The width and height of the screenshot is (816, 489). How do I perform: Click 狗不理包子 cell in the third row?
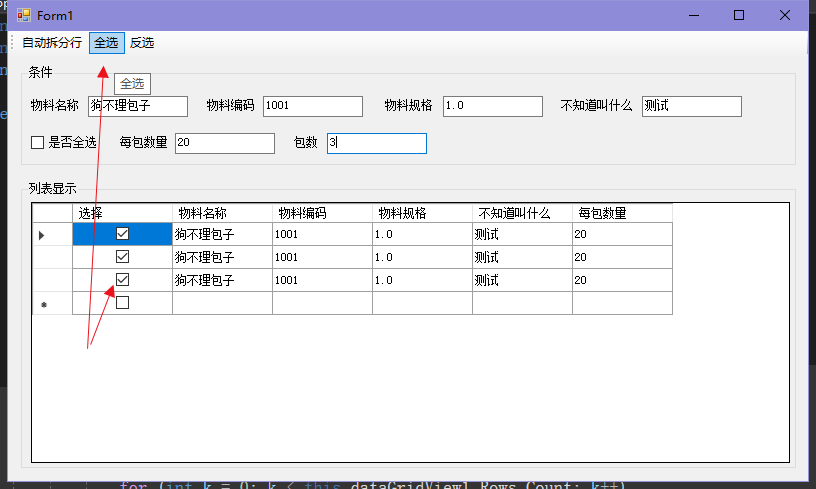pos(222,280)
